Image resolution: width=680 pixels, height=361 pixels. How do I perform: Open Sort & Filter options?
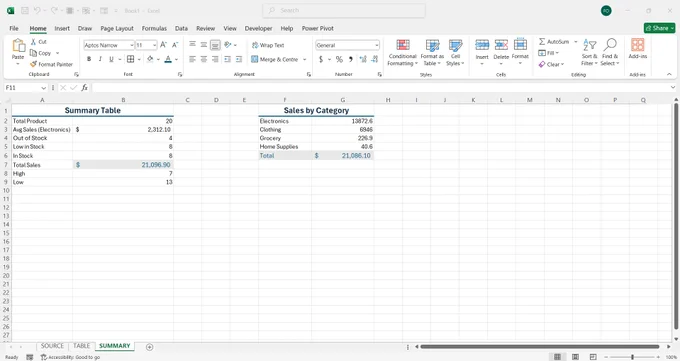589,52
